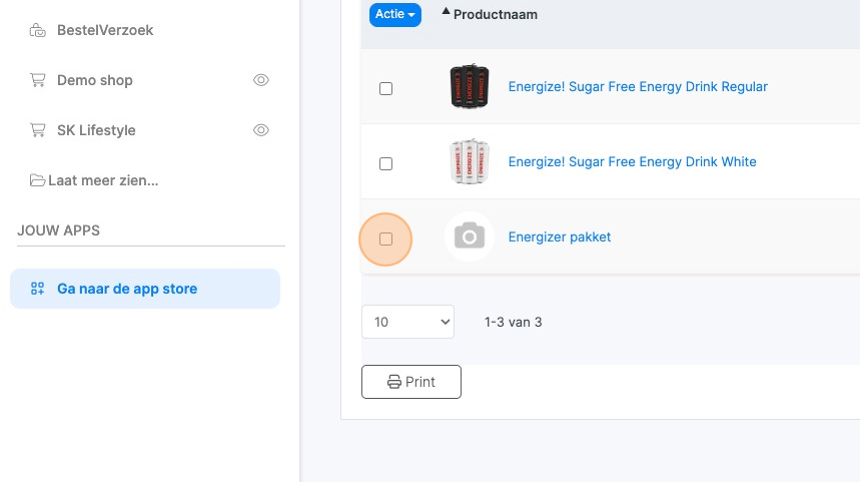
Task: Check the Energy Drink Regular checkbox
Action: (386, 89)
